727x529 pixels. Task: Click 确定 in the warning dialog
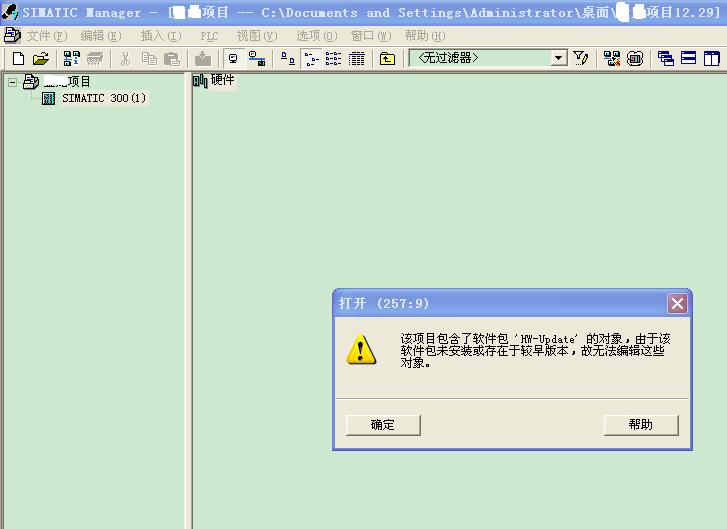[383, 425]
